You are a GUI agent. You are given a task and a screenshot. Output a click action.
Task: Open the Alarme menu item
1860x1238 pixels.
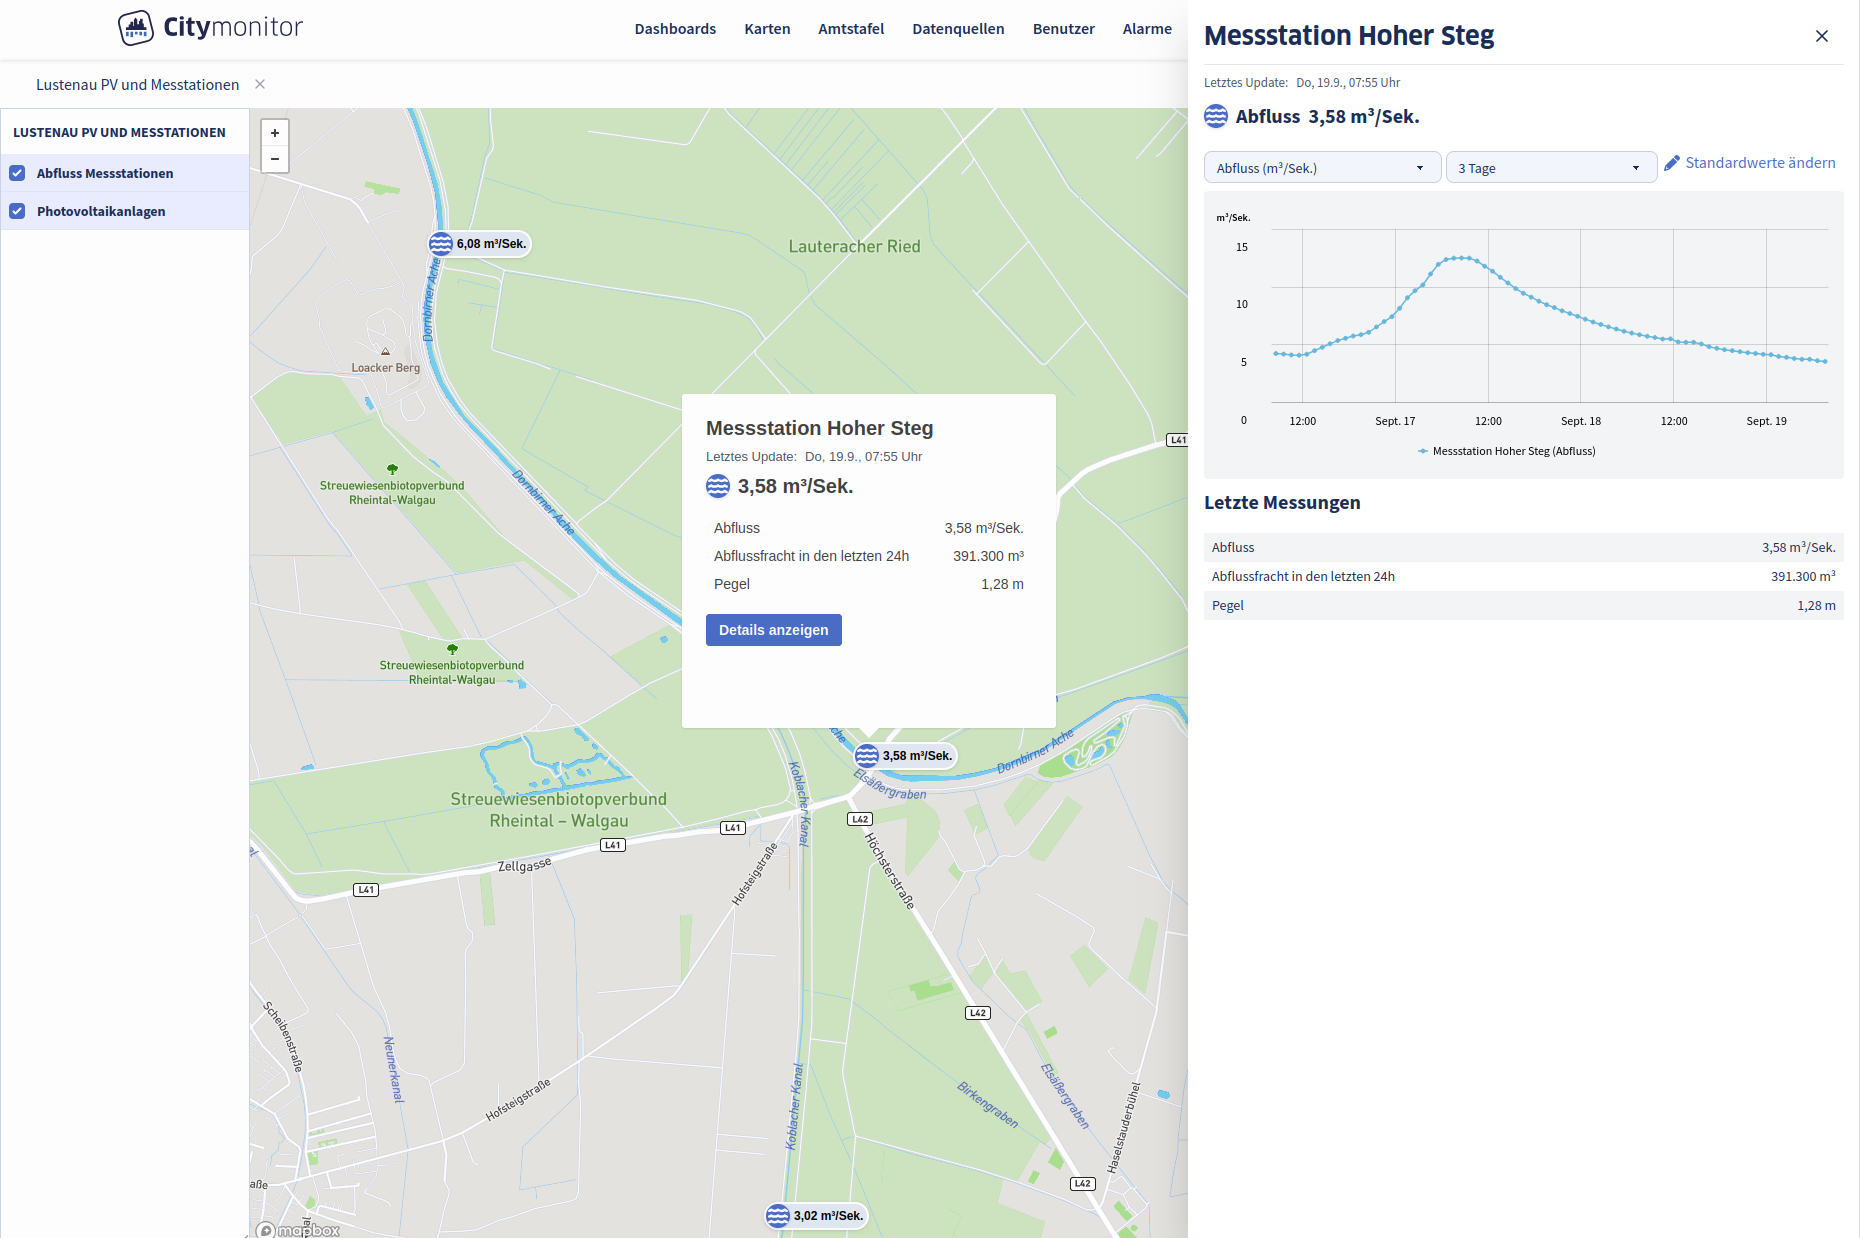(x=1146, y=29)
